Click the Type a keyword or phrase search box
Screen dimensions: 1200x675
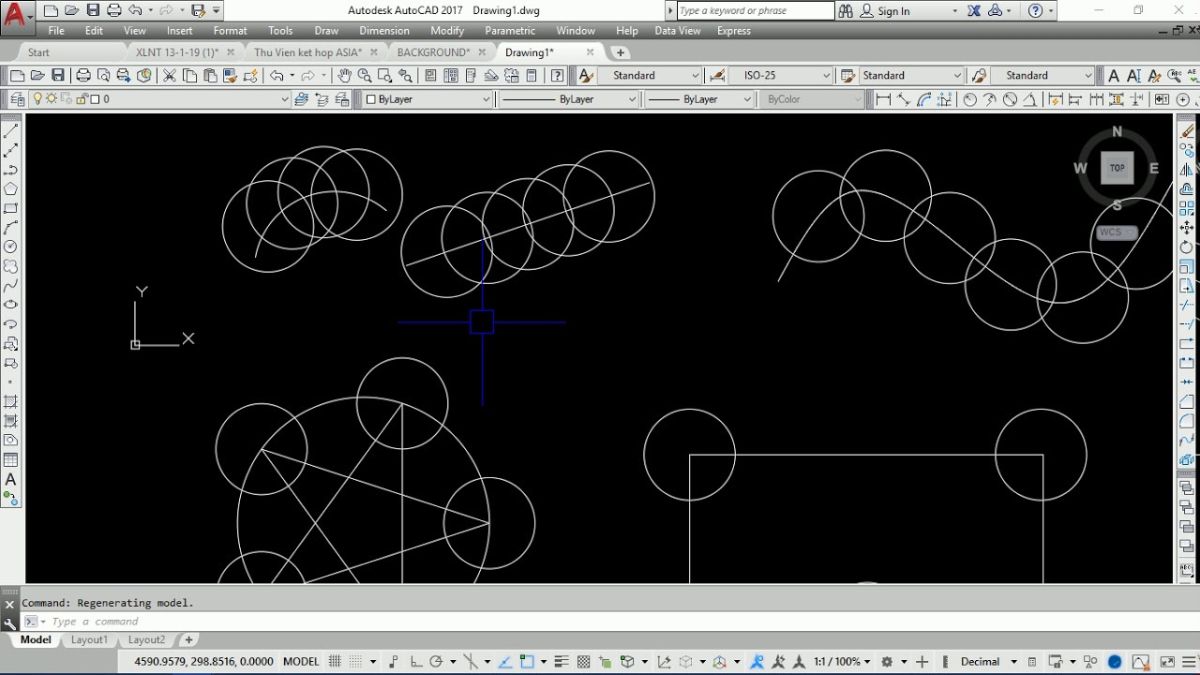pyautogui.click(x=755, y=11)
